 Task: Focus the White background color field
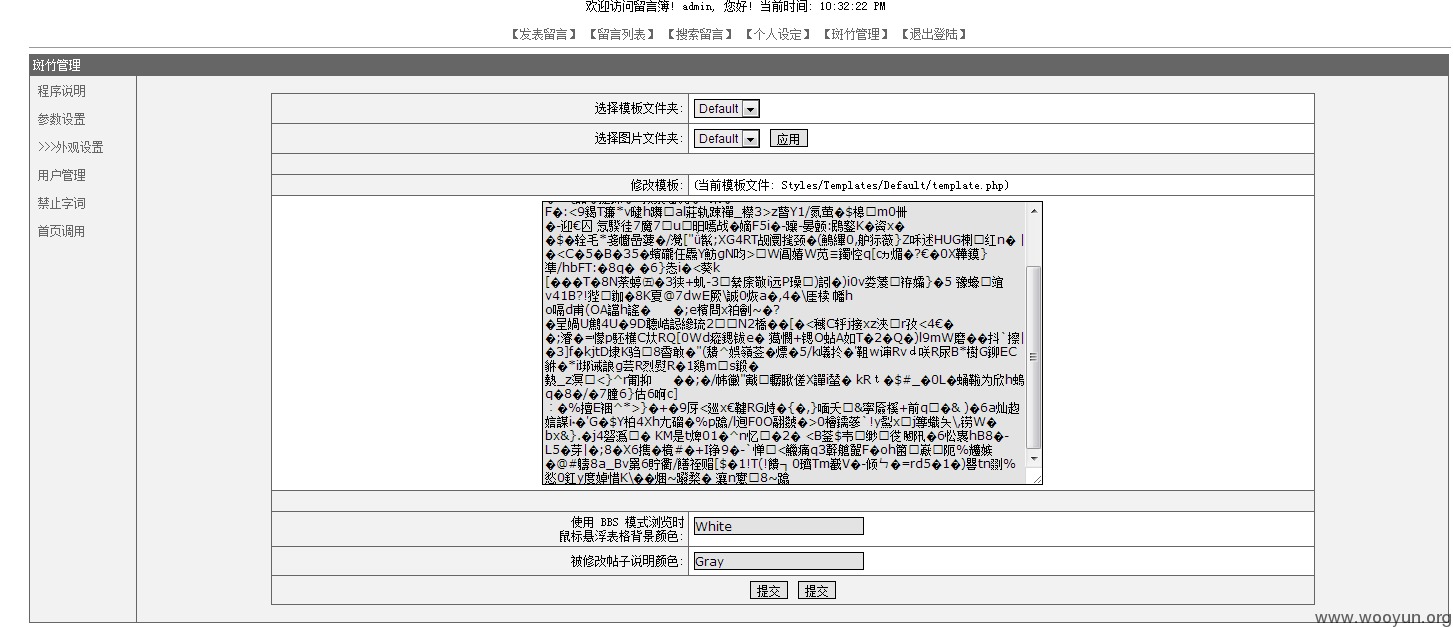[778, 526]
